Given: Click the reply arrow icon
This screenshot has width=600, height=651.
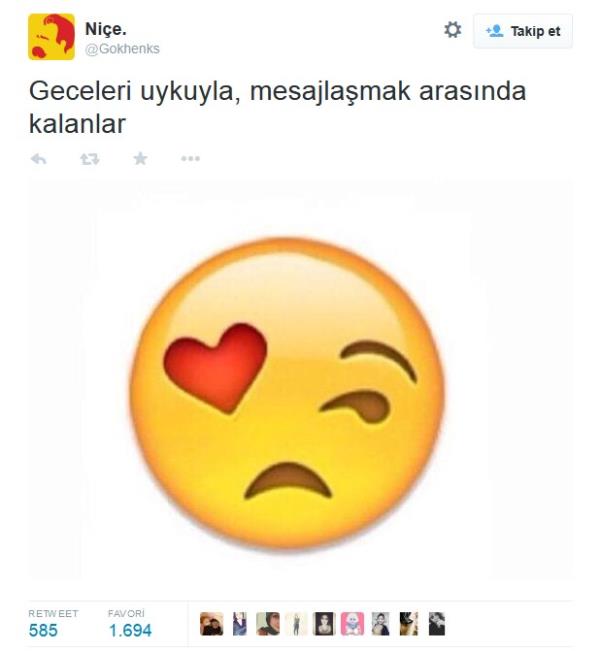Looking at the screenshot, I should [39, 159].
